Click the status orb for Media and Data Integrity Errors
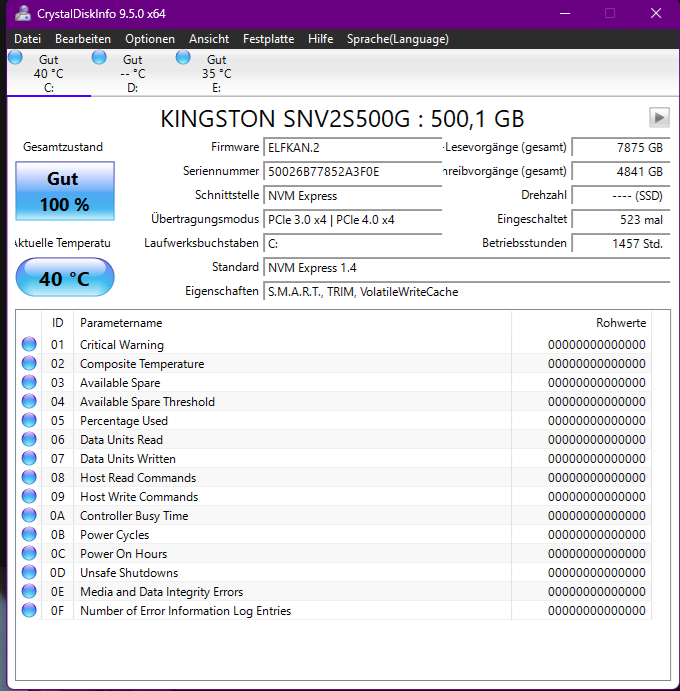 (29, 591)
